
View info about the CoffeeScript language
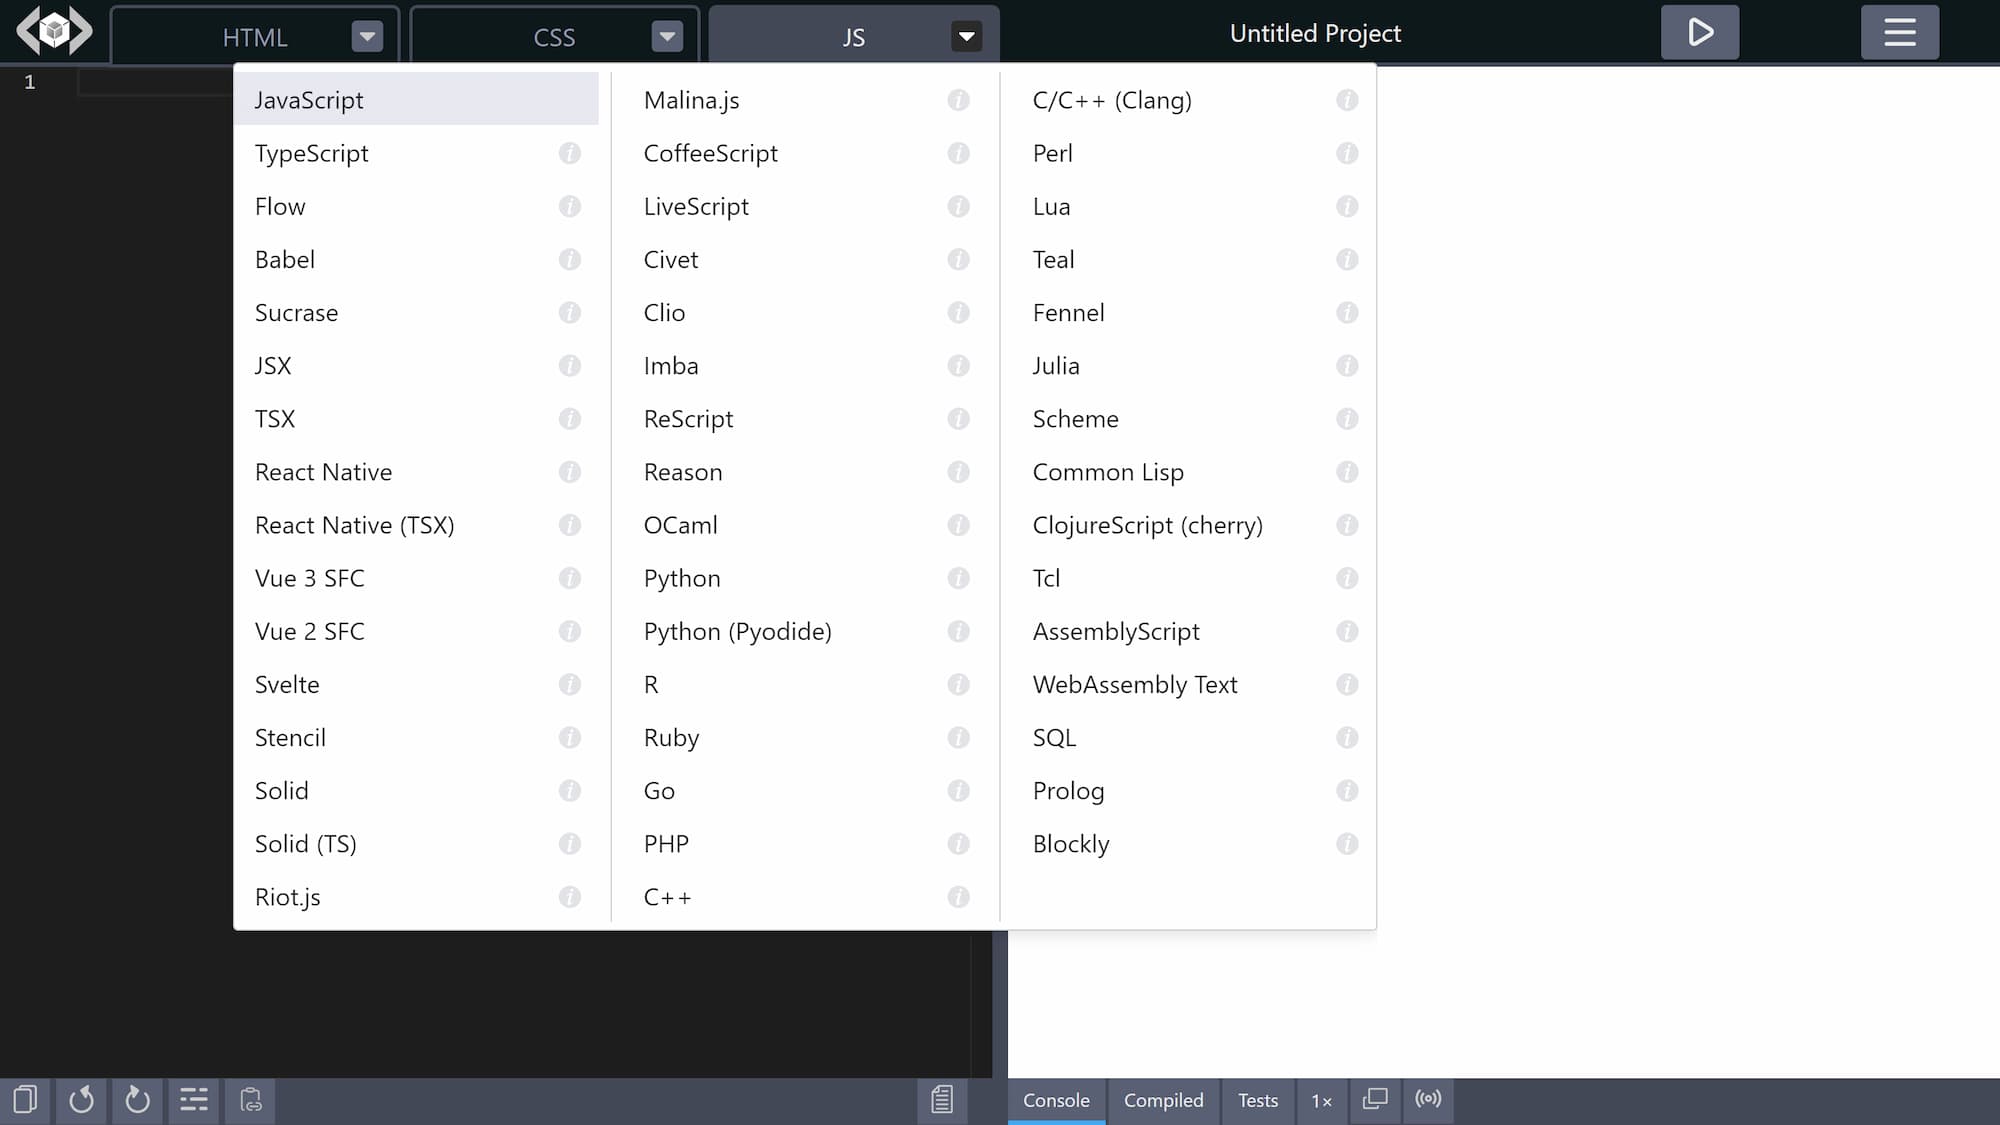(958, 153)
